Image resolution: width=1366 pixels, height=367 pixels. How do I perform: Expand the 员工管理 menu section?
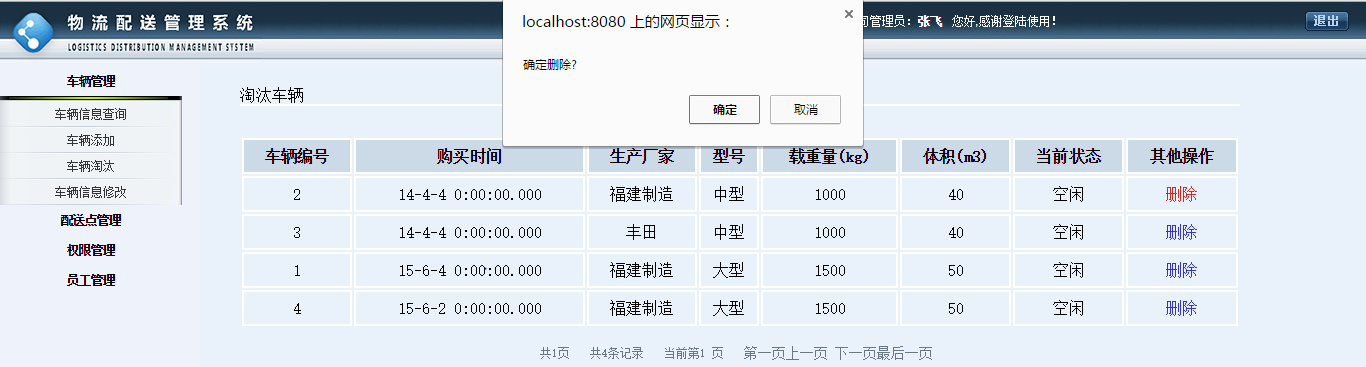(91, 280)
